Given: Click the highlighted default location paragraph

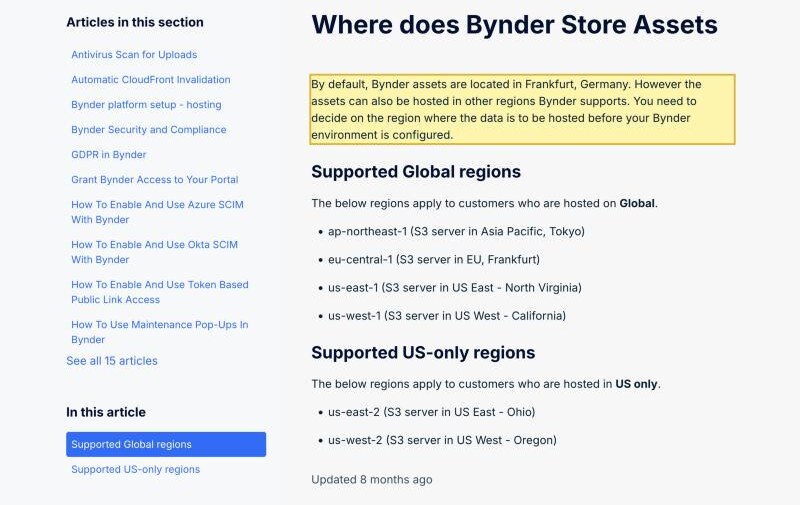Looking at the screenshot, I should [522, 109].
